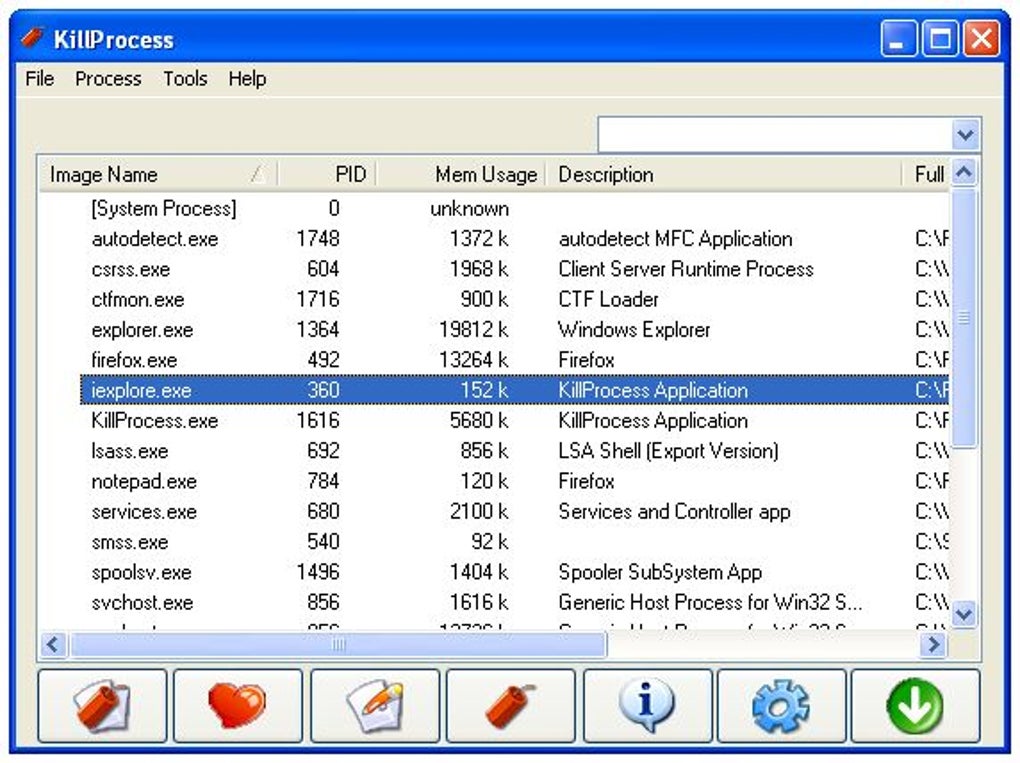Image resolution: width=1020 pixels, height=763 pixels.
Task: Click the green down-arrow button
Action: (x=915, y=706)
